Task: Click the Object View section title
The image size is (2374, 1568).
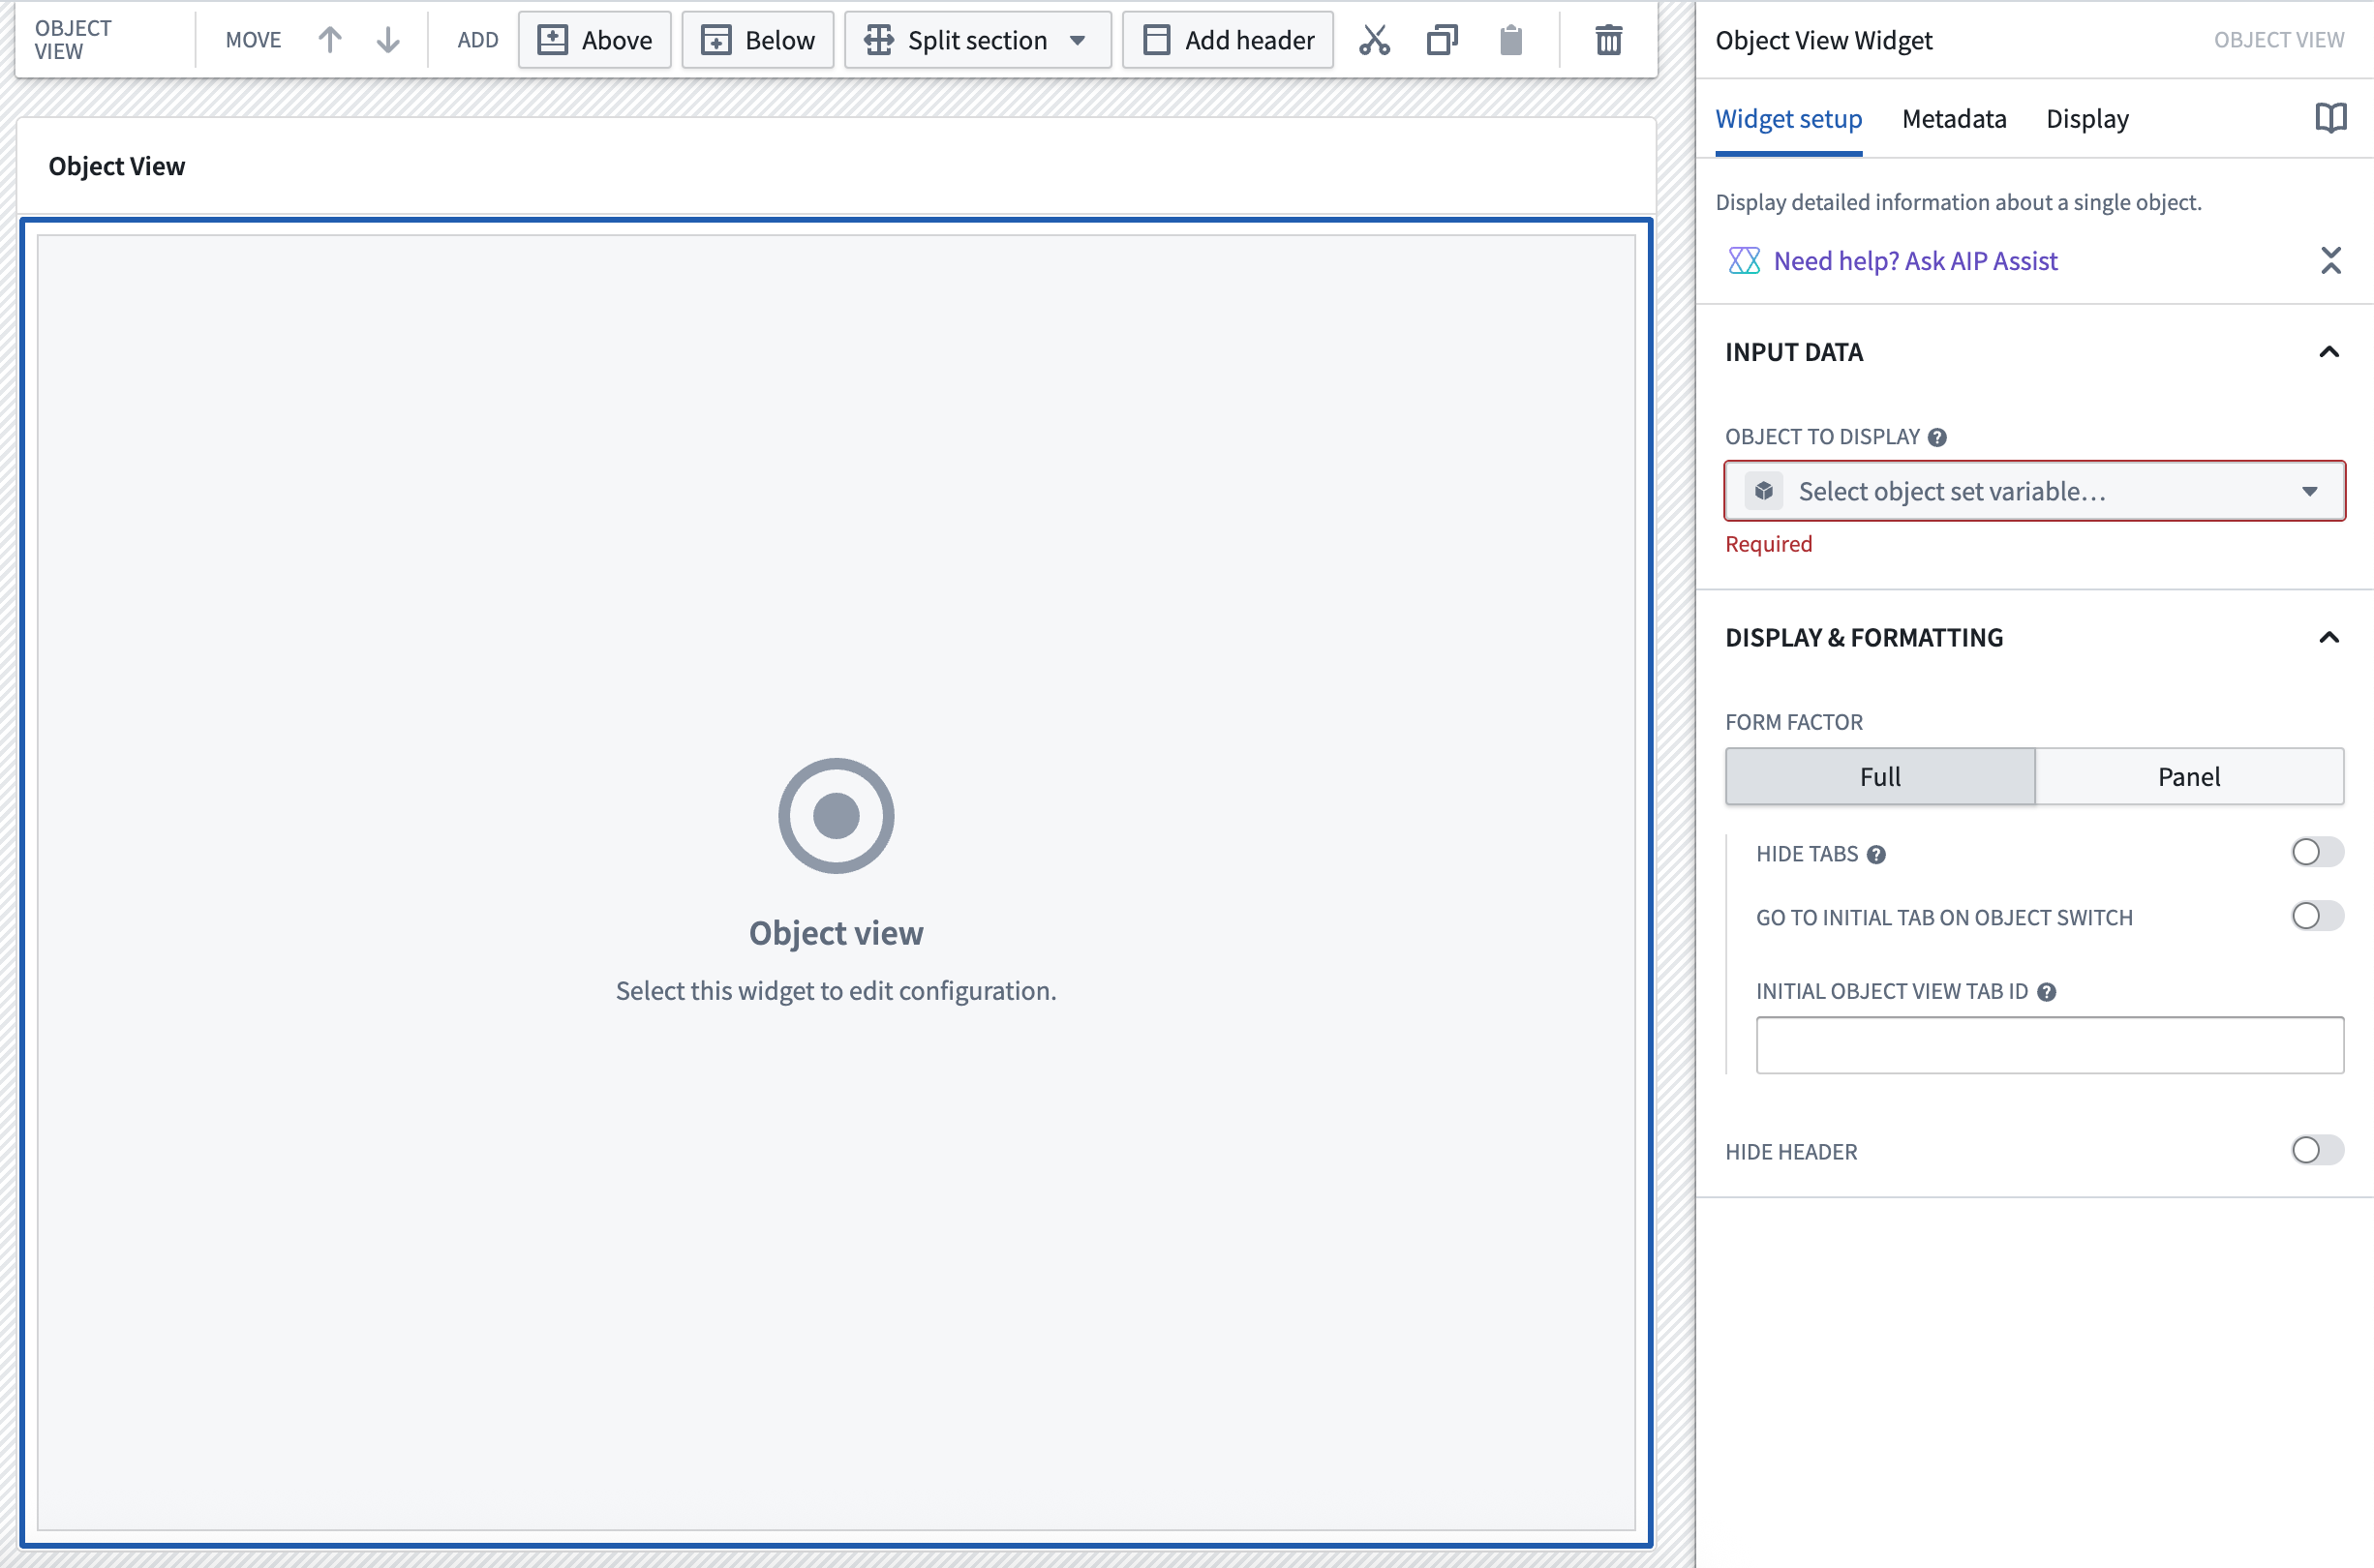Action: point(117,166)
